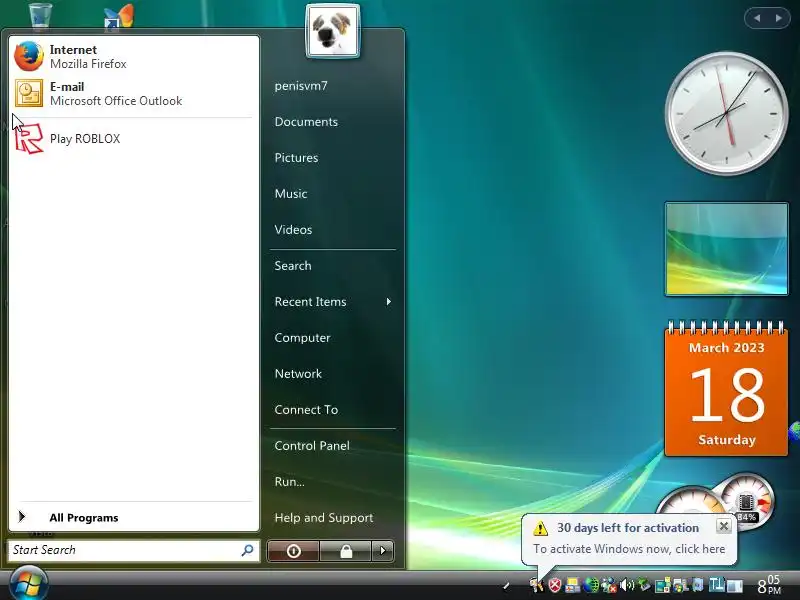
Task: Open Music from the Start menu
Action: [291, 194]
